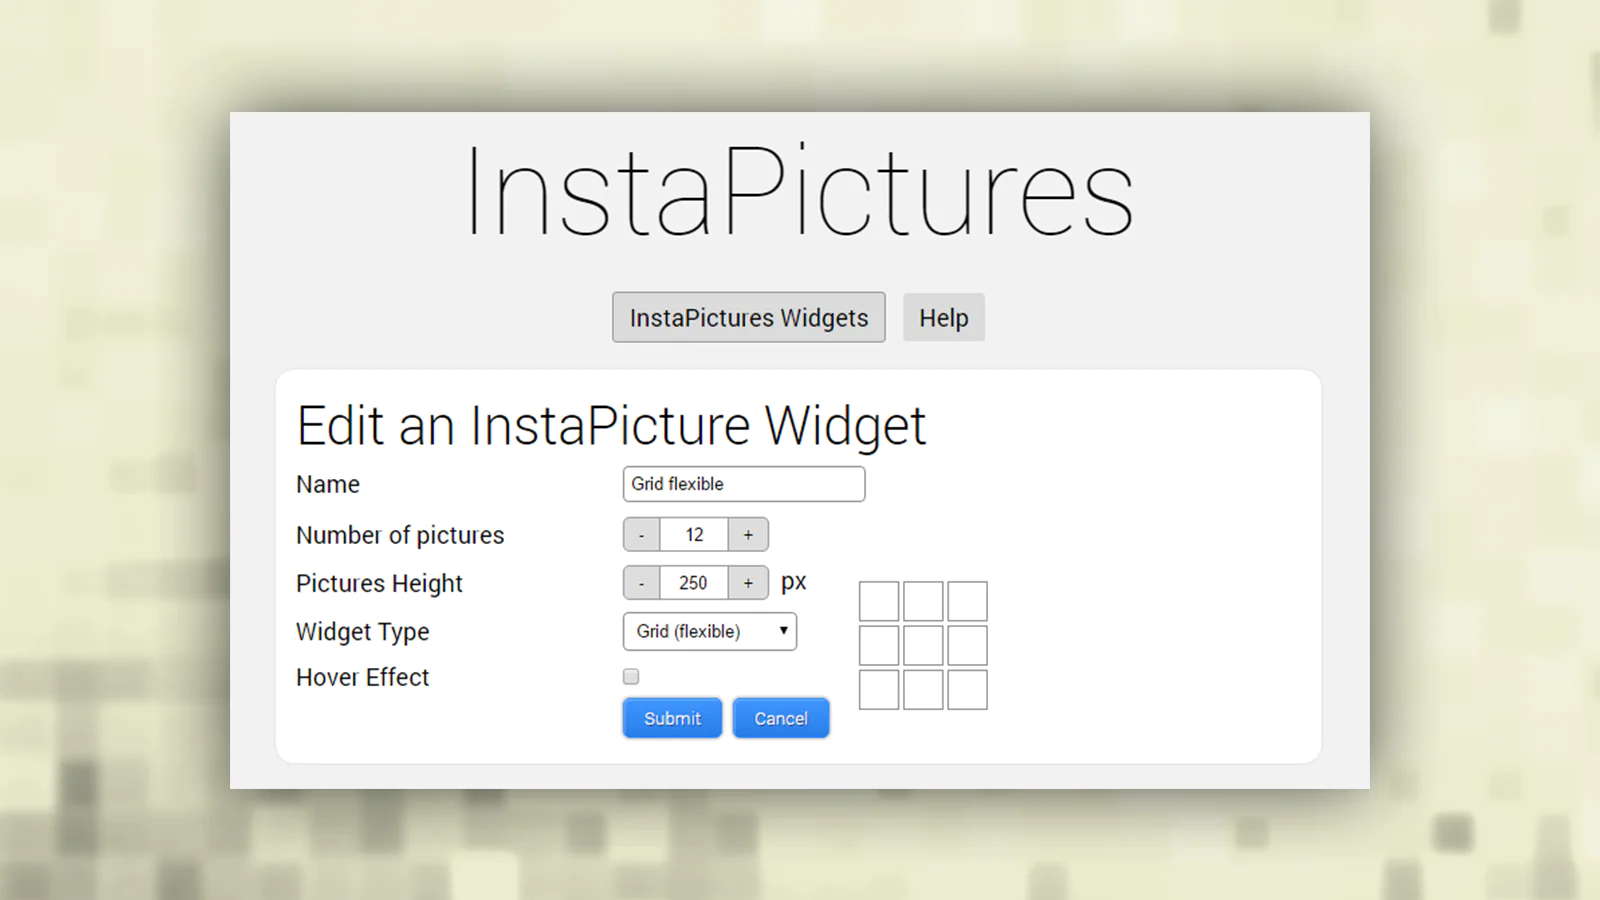Click top-left cell of grid preview
The image size is (1600, 900).
879,602
